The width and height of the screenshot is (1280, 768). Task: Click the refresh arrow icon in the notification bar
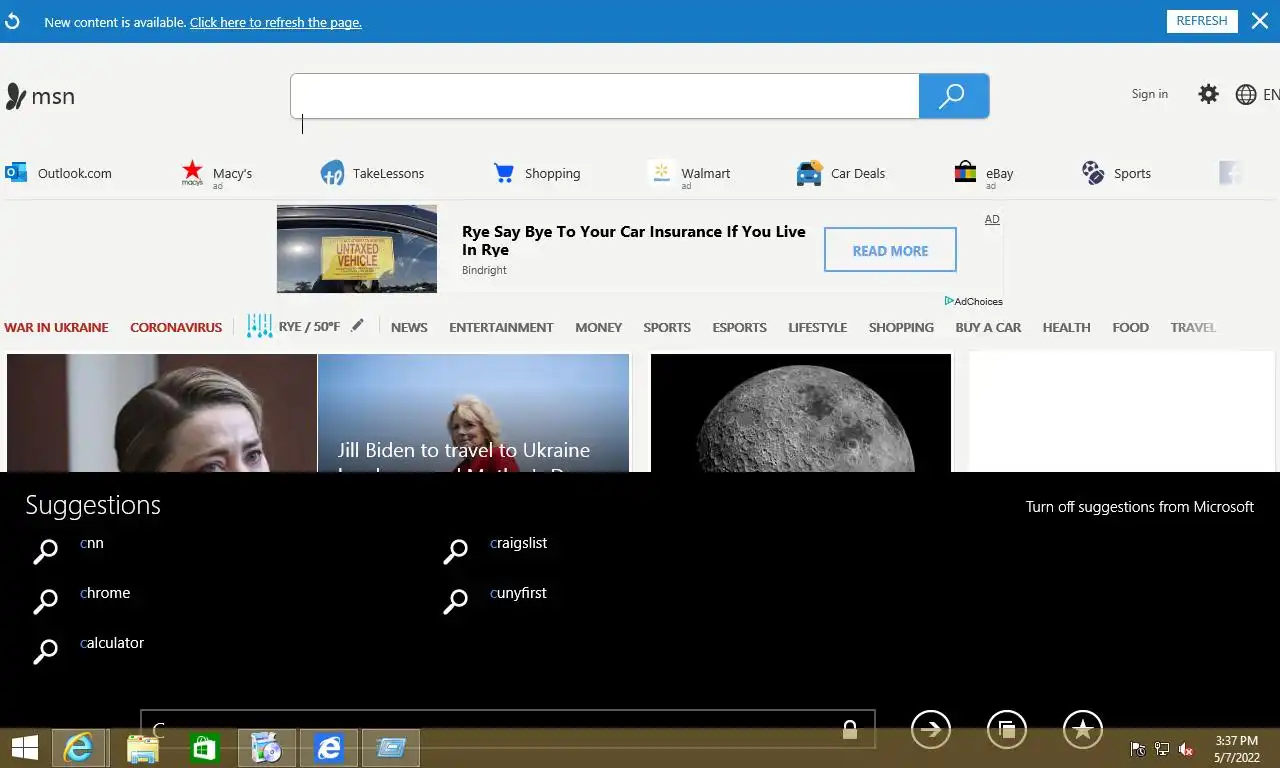(x=12, y=21)
